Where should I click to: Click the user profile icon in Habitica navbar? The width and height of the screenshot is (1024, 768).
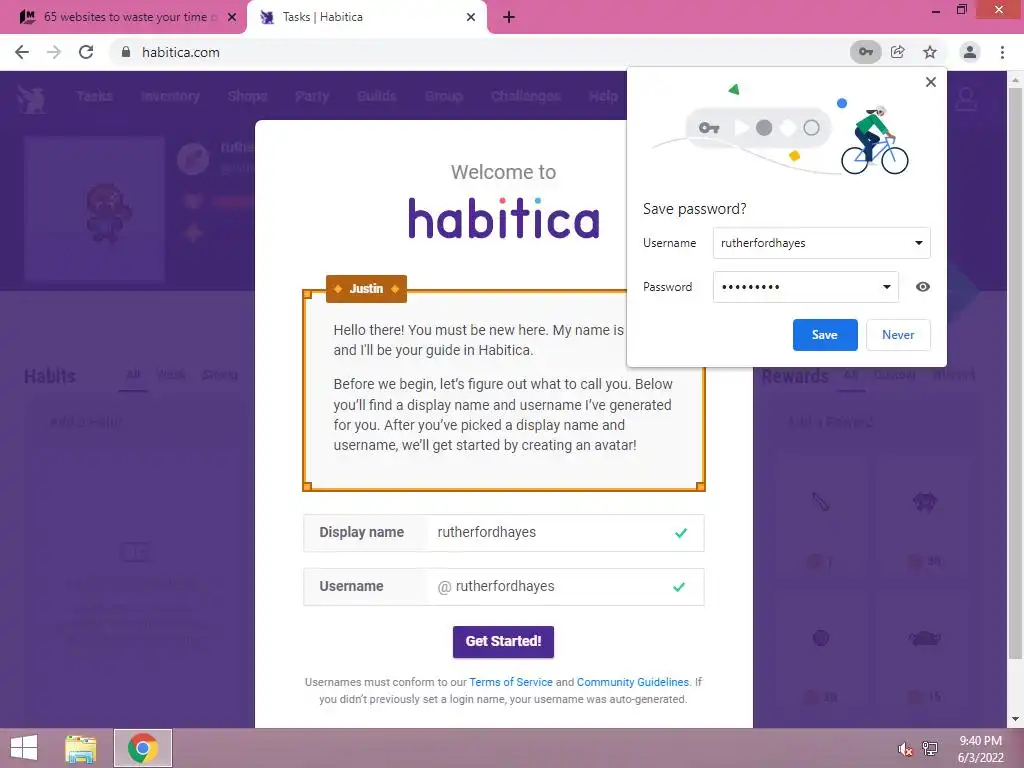(966, 98)
